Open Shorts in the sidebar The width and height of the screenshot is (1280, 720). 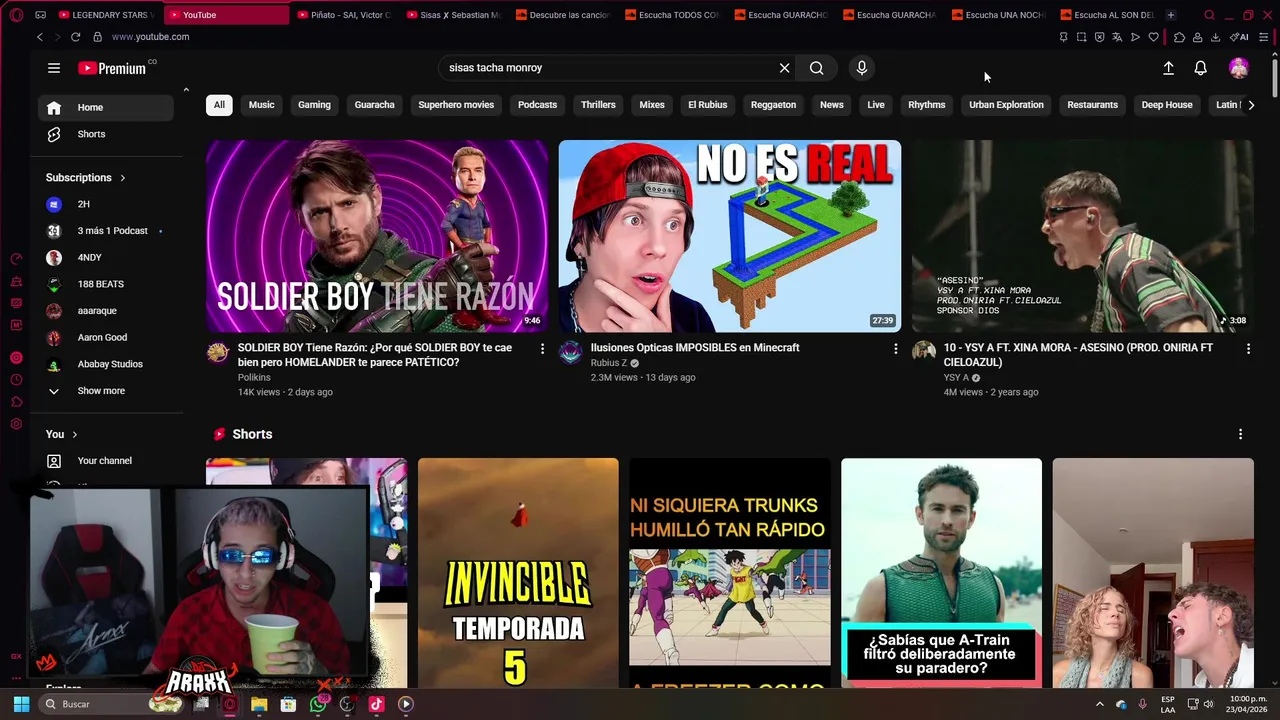pos(106,134)
